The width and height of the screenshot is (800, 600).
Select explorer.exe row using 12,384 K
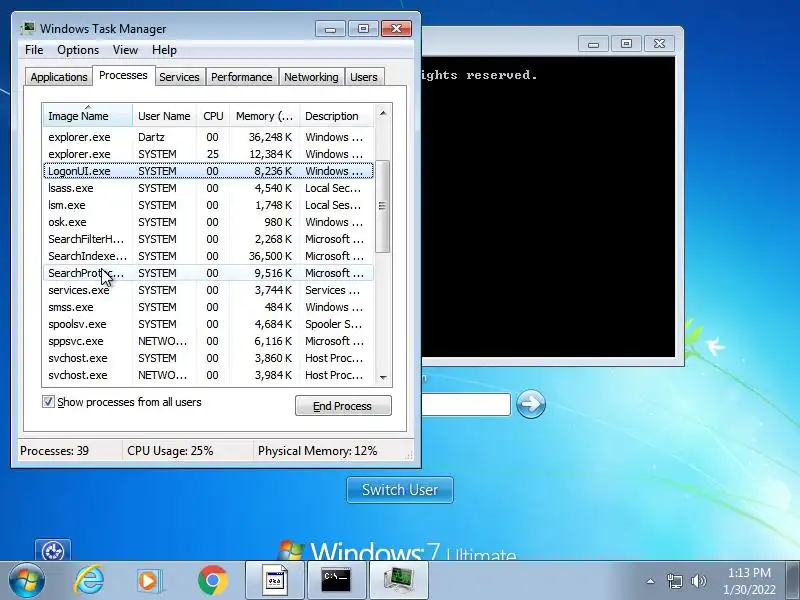point(208,154)
